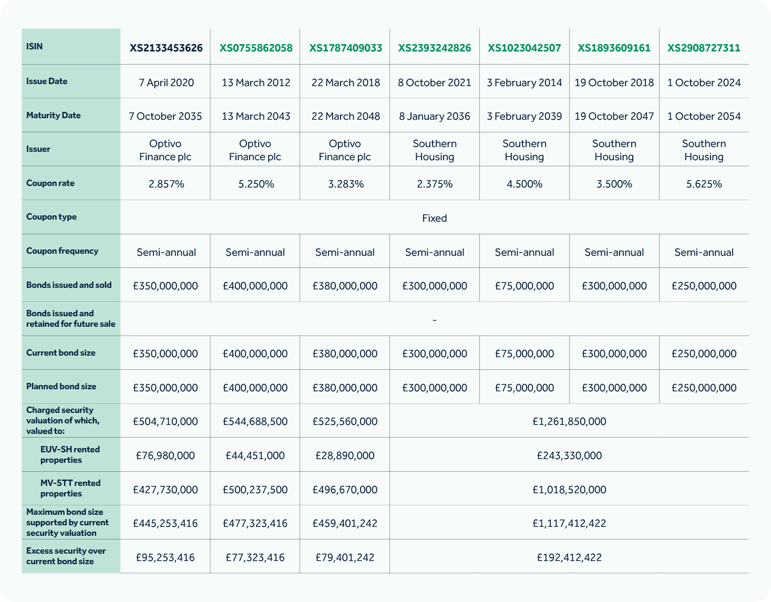Select the 1 October 2024 issue date cell
The height and width of the screenshot is (602, 771).
tap(704, 82)
